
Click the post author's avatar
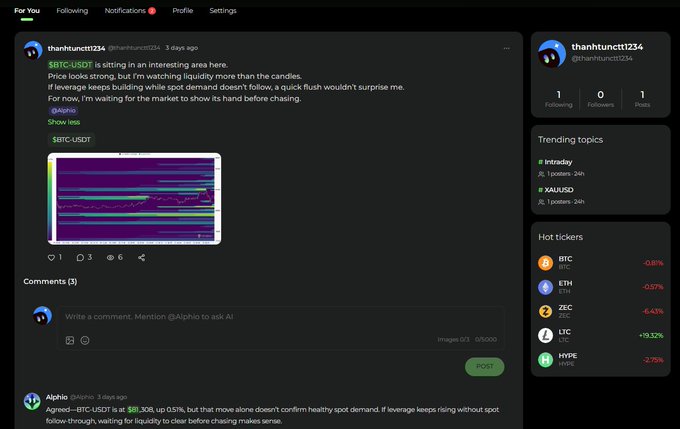[x=33, y=50]
